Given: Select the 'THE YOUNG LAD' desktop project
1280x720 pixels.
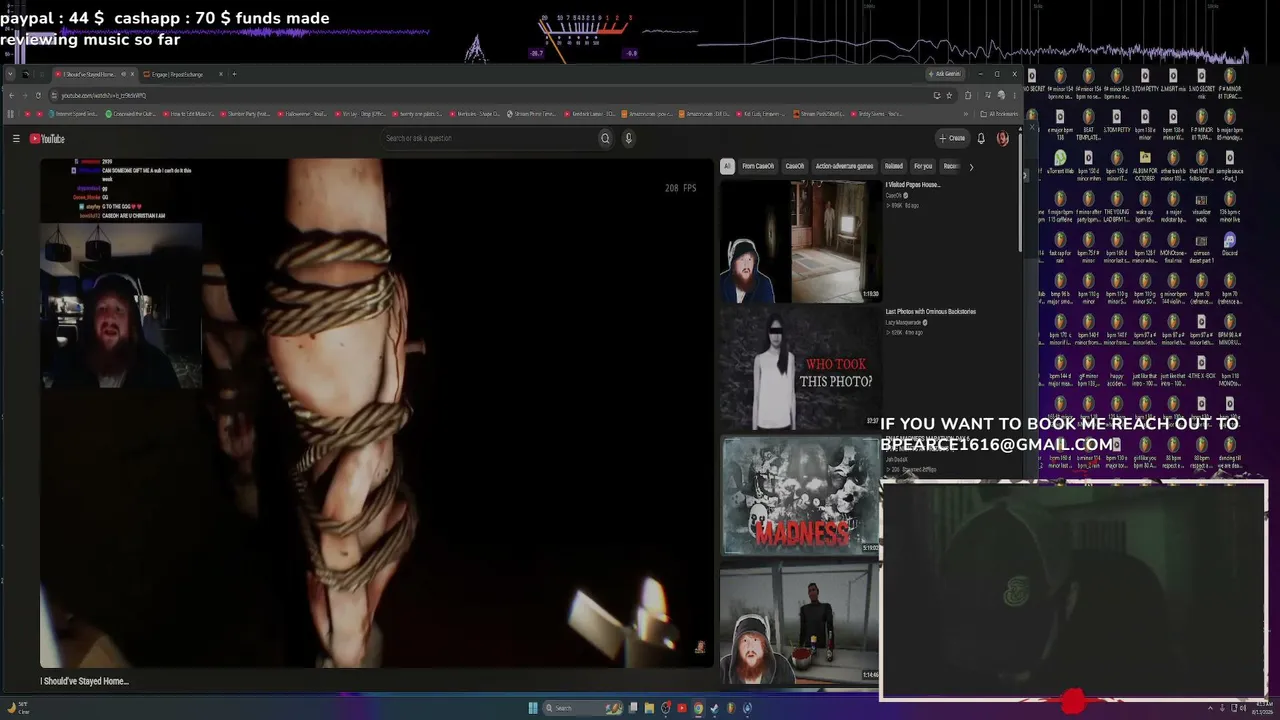Looking at the screenshot, I should click(x=1117, y=204).
